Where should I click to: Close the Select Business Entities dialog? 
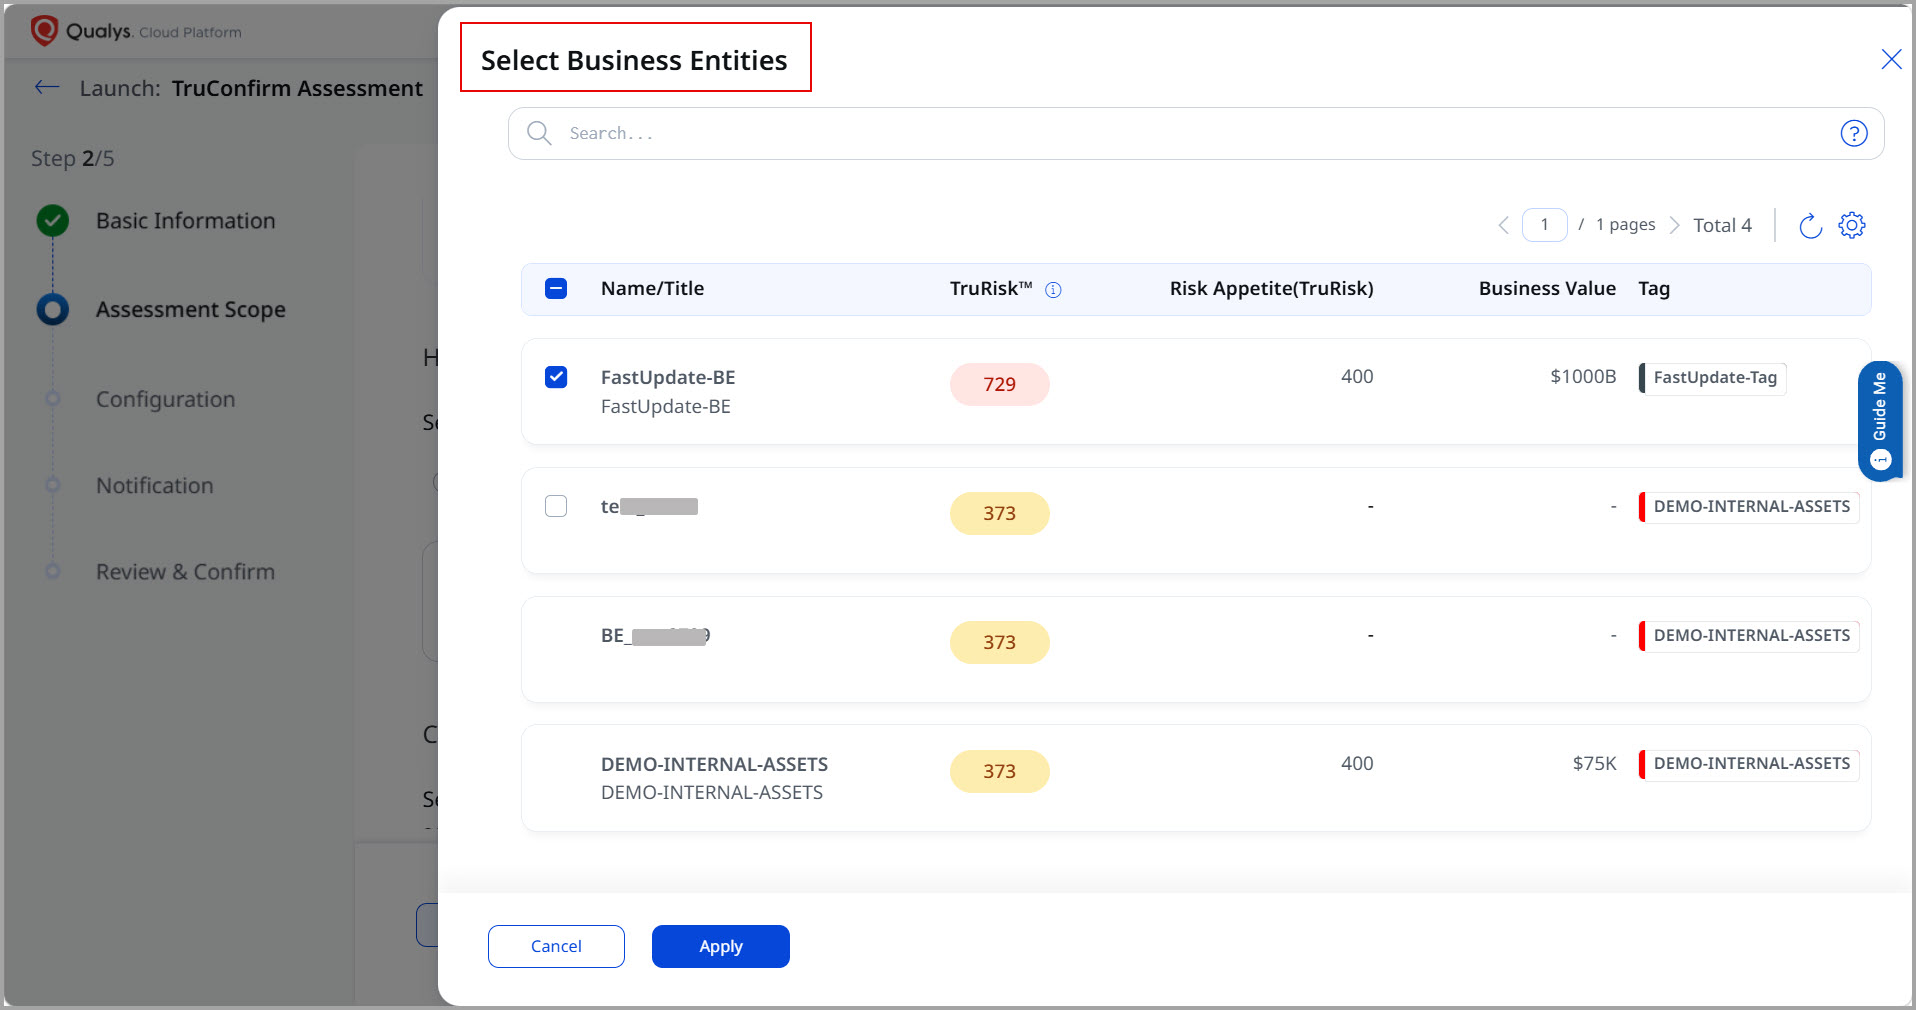pos(1891,59)
